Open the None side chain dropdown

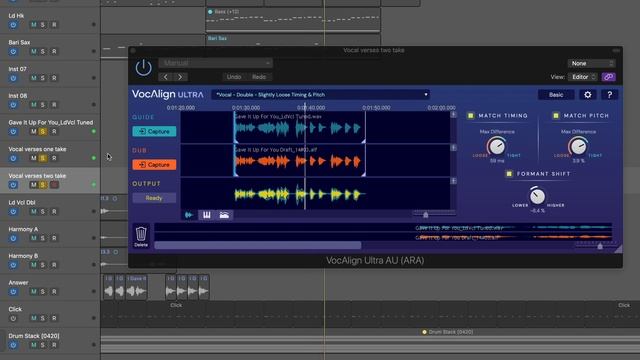(x=591, y=63)
